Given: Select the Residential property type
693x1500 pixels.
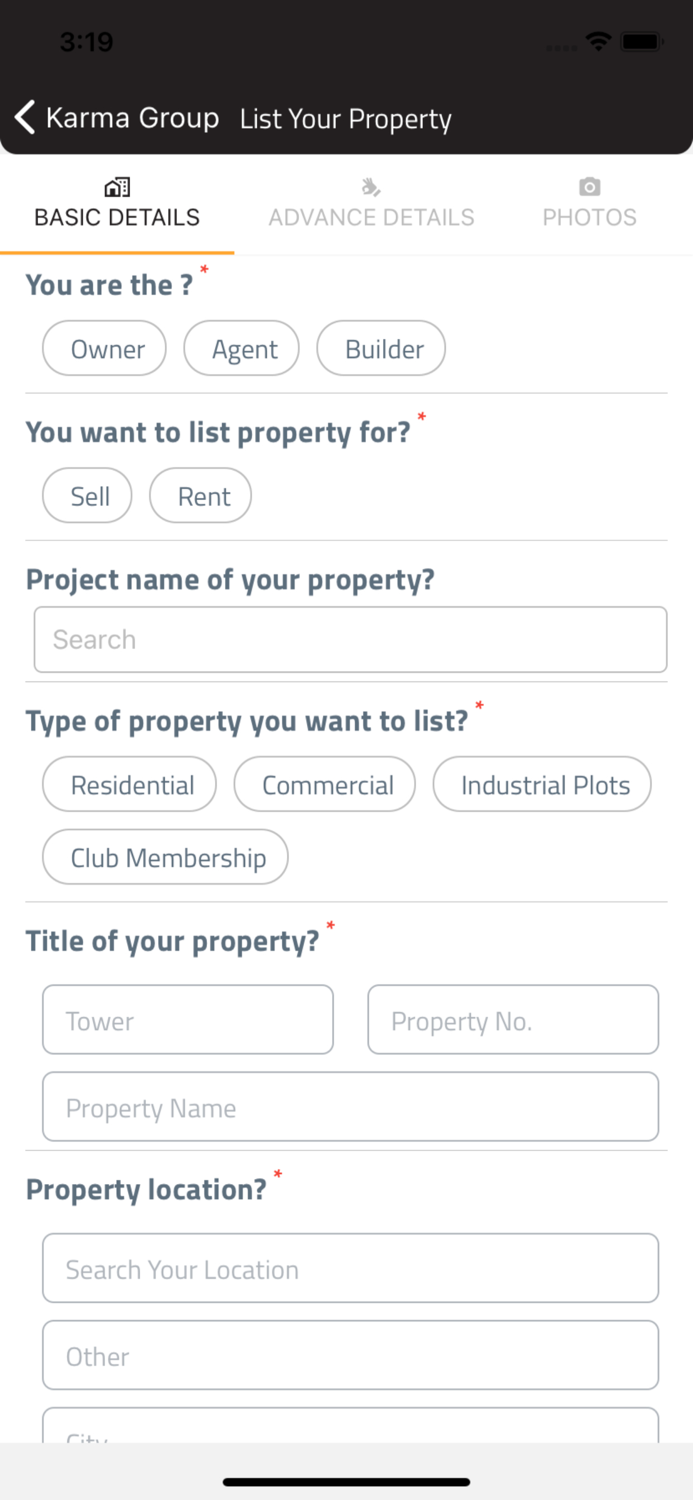Looking at the screenshot, I should coord(129,784).
